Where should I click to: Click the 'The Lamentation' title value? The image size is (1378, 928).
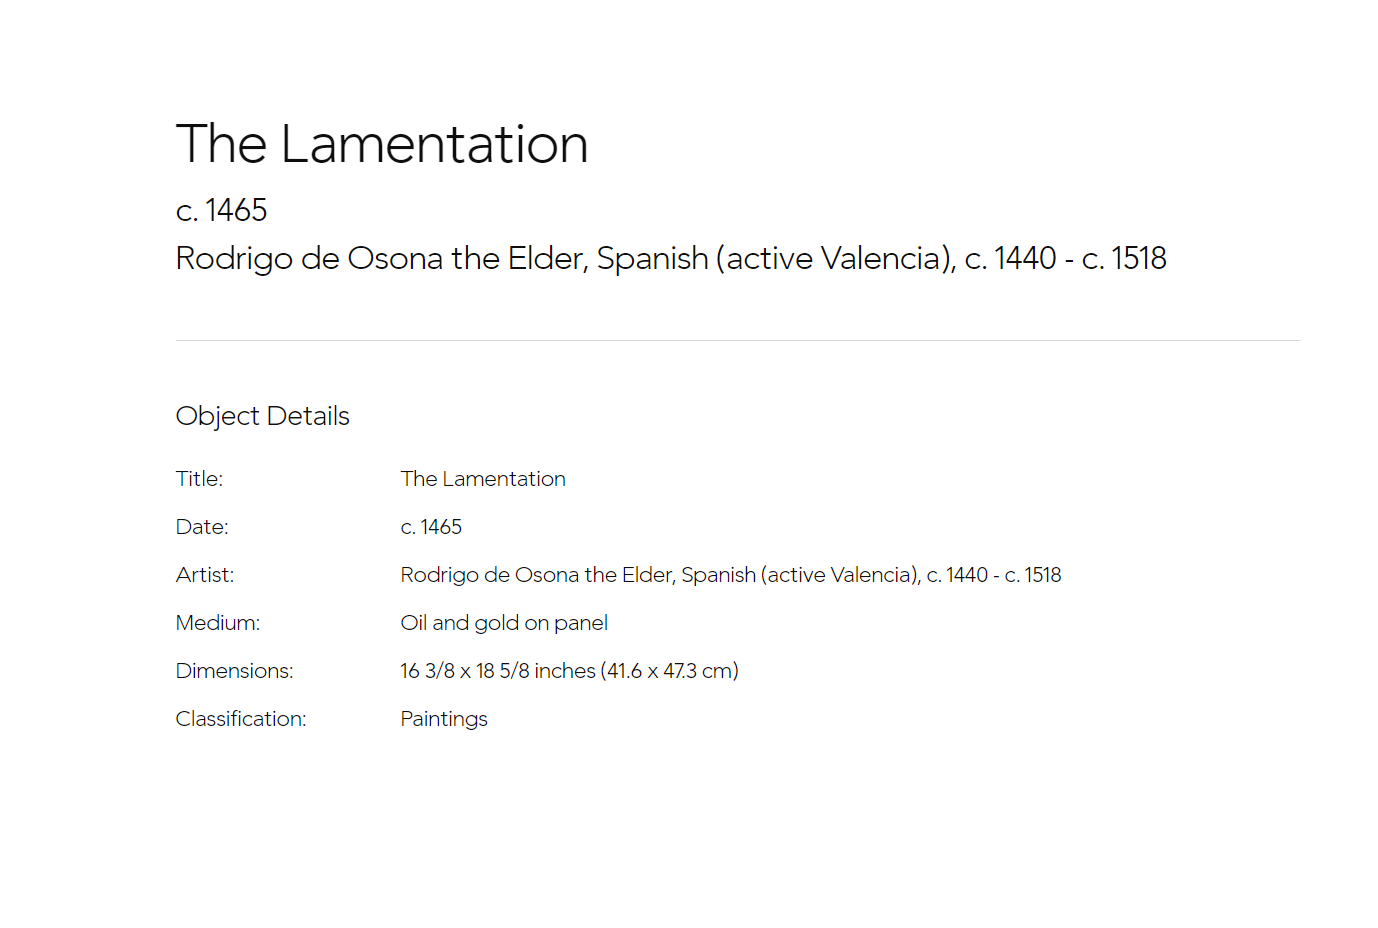tap(483, 479)
